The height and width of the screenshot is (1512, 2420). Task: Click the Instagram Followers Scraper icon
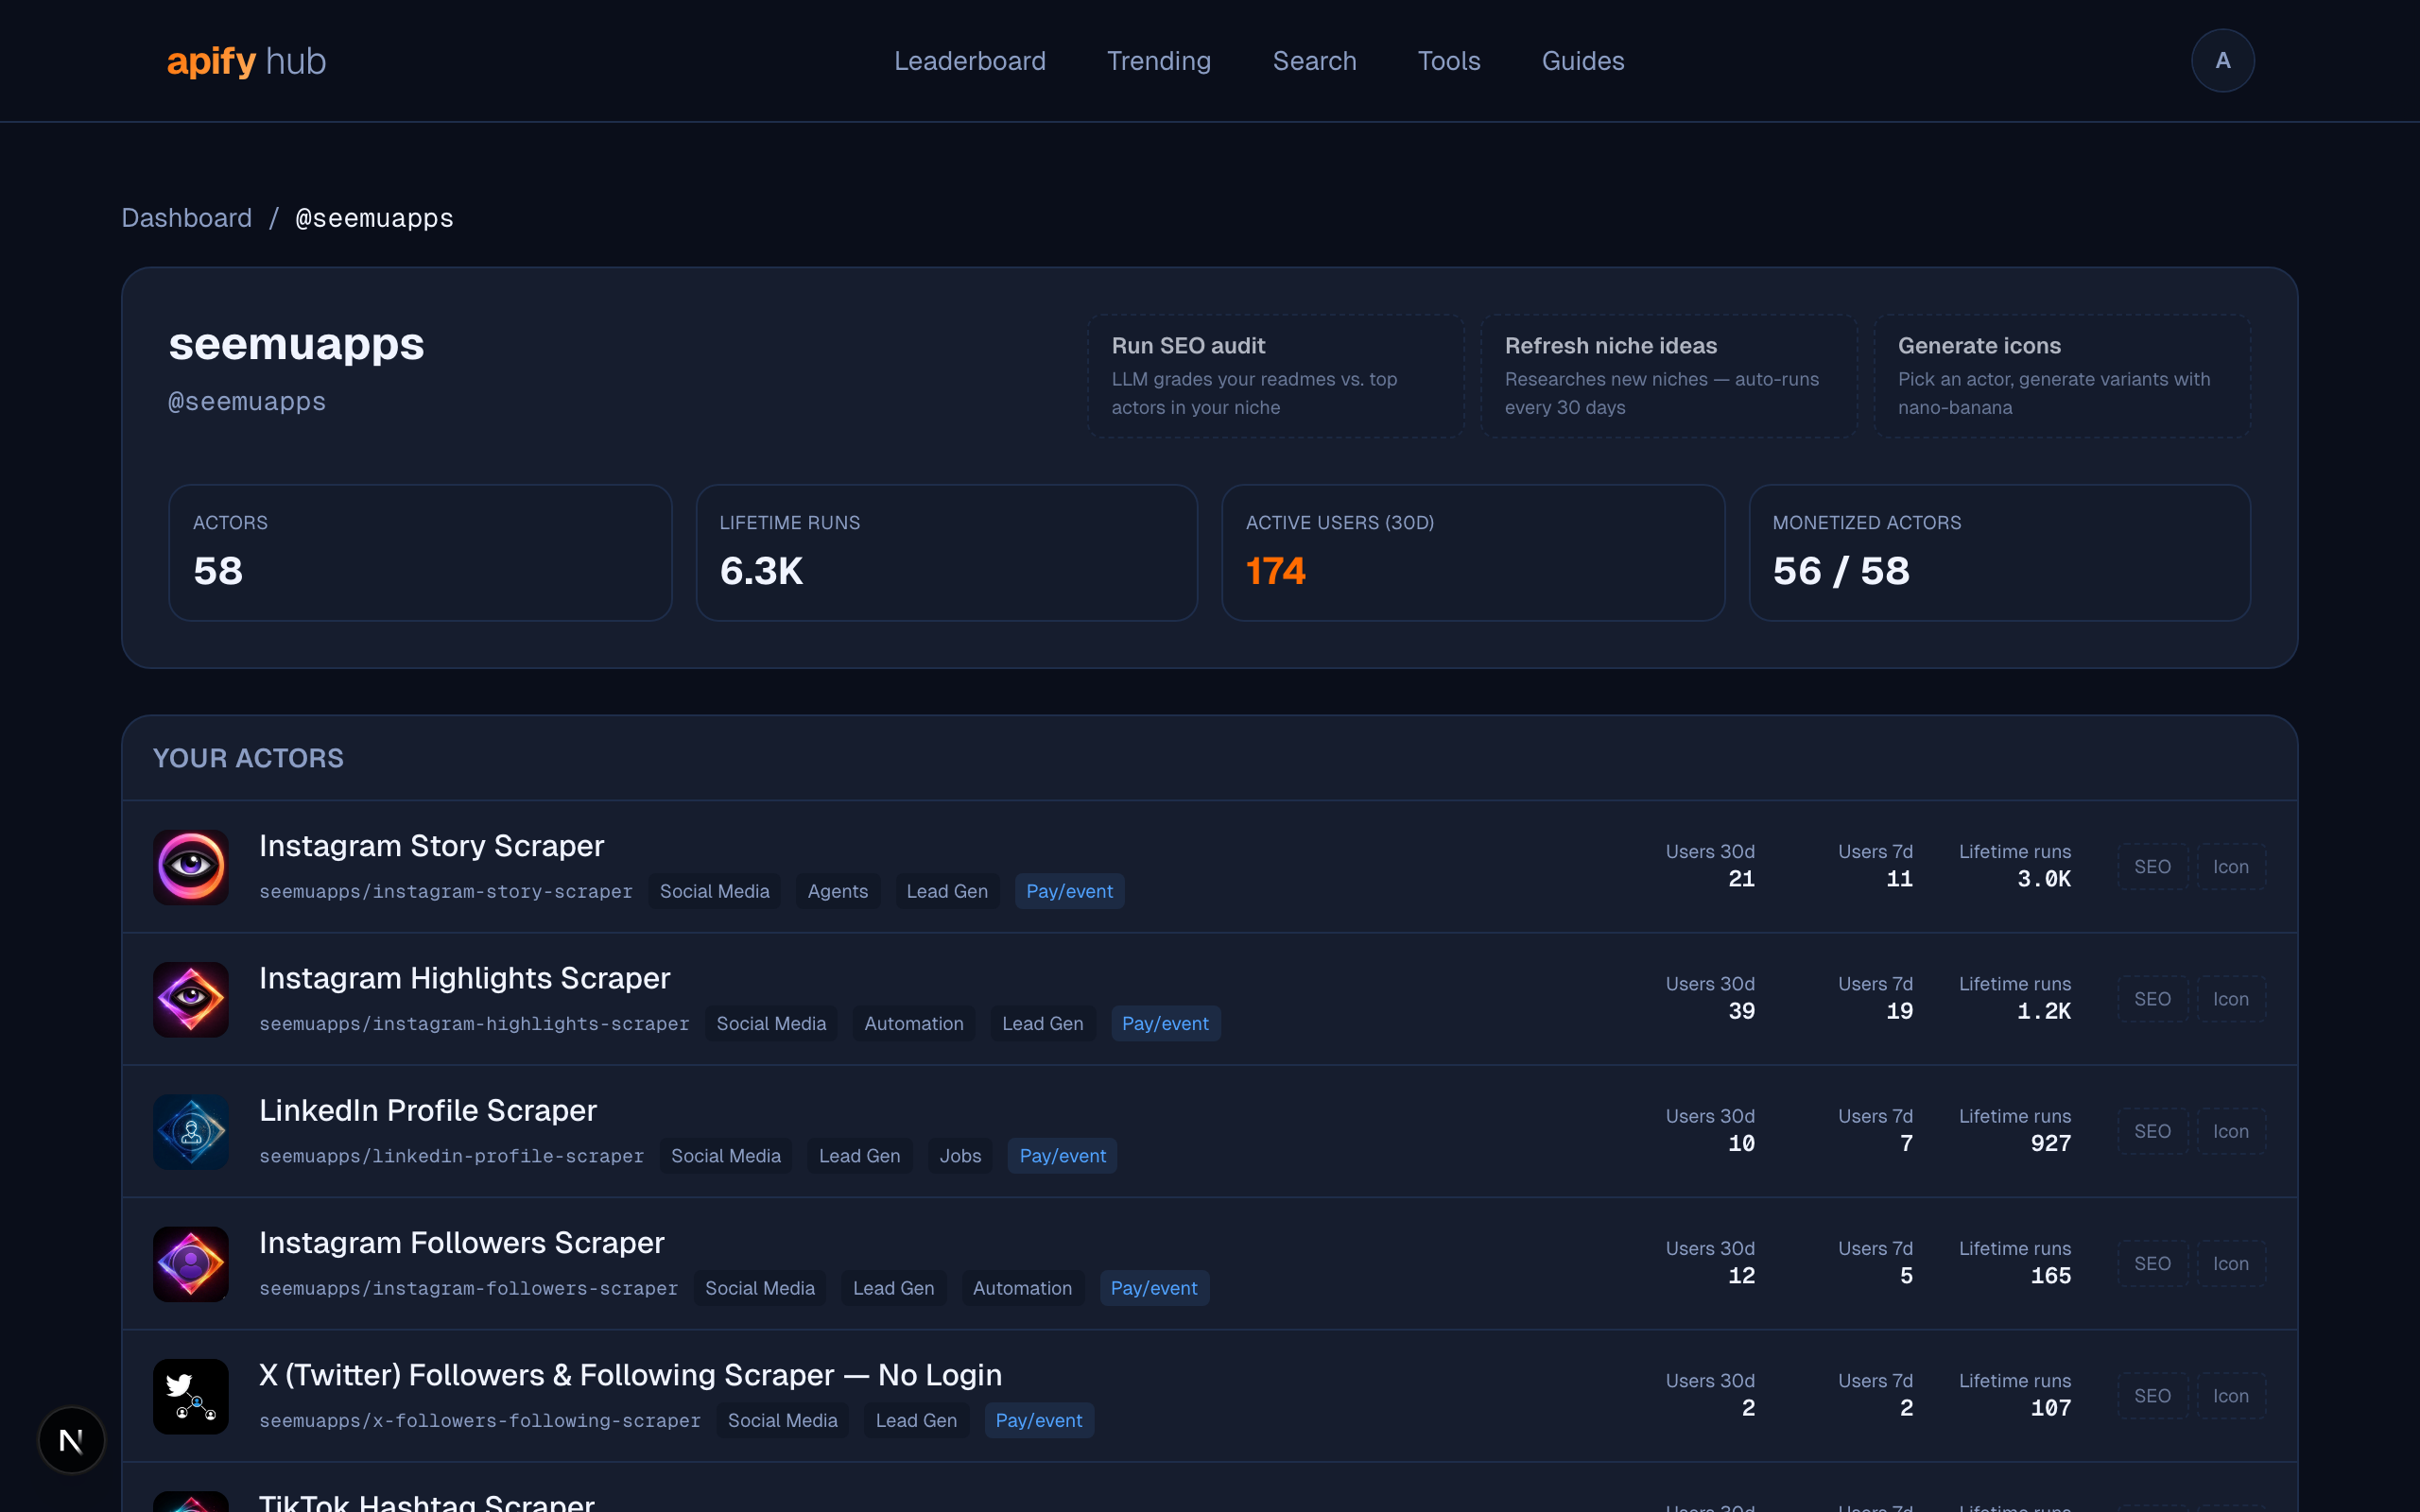(191, 1264)
